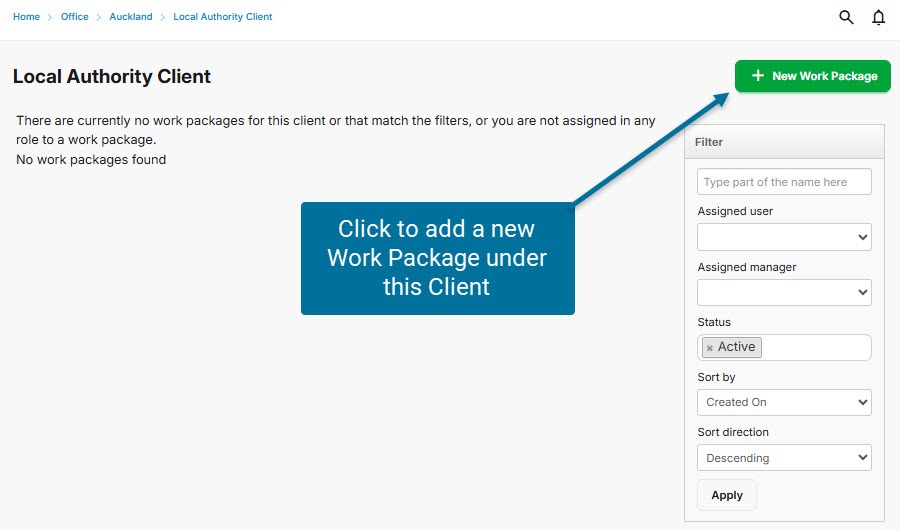Go to Home breadcrumb

point(26,17)
